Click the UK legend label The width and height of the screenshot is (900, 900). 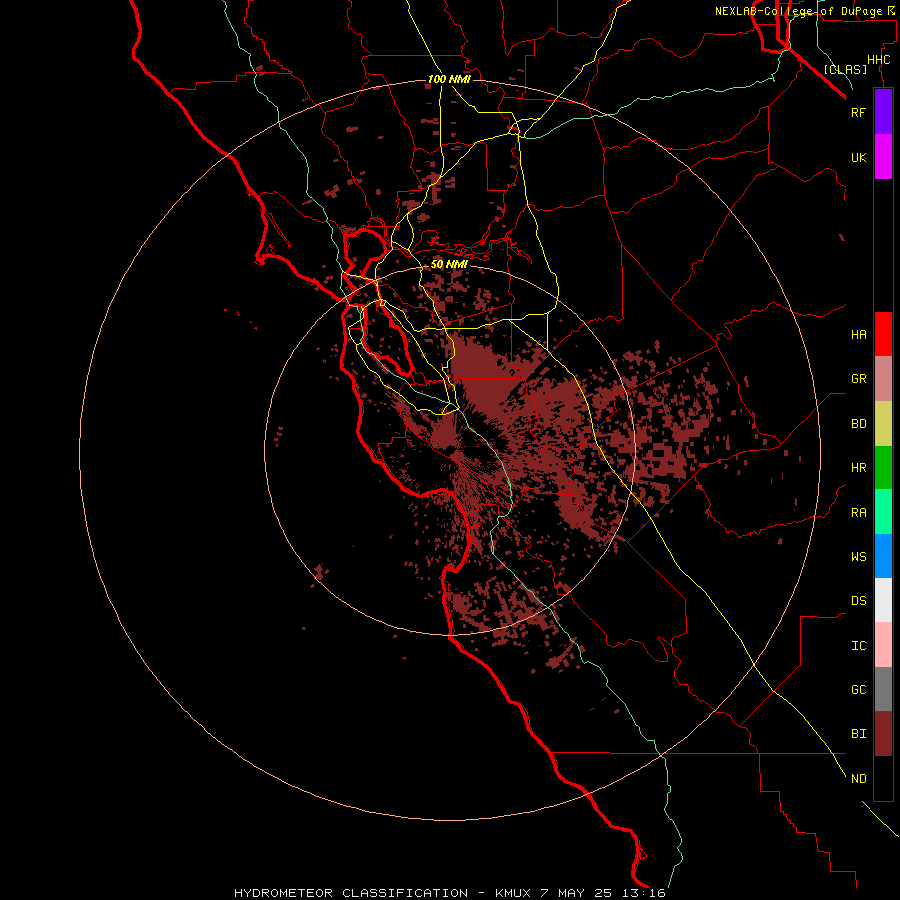[859, 157]
